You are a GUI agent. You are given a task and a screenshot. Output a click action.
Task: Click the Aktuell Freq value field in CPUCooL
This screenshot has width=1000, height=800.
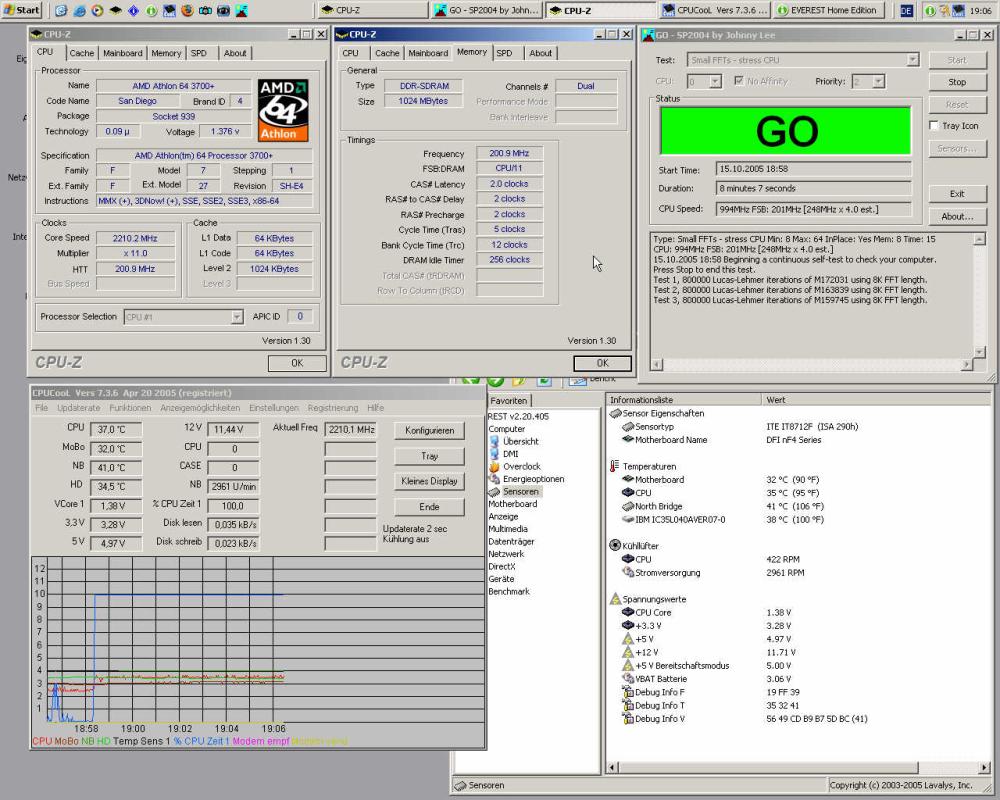[351, 430]
